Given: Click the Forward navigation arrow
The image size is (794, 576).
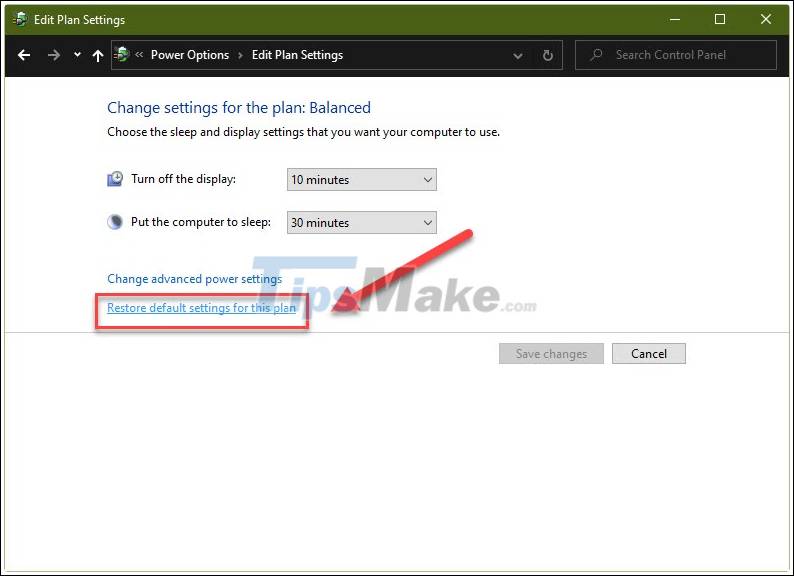Looking at the screenshot, I should (x=53, y=56).
